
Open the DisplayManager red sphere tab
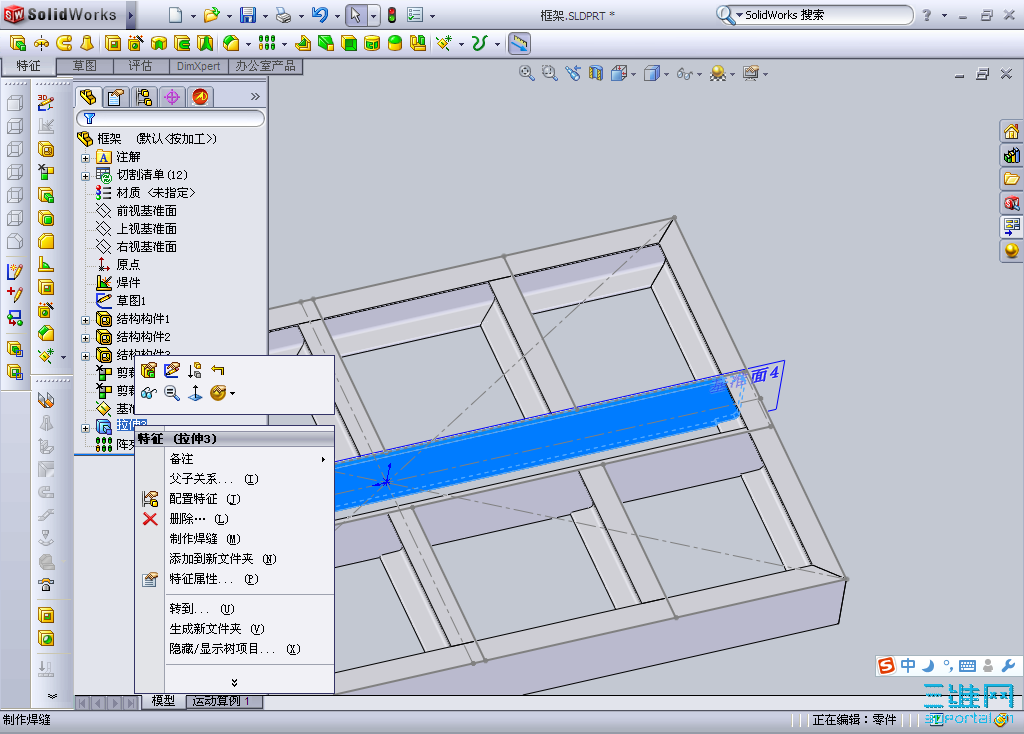[200, 97]
